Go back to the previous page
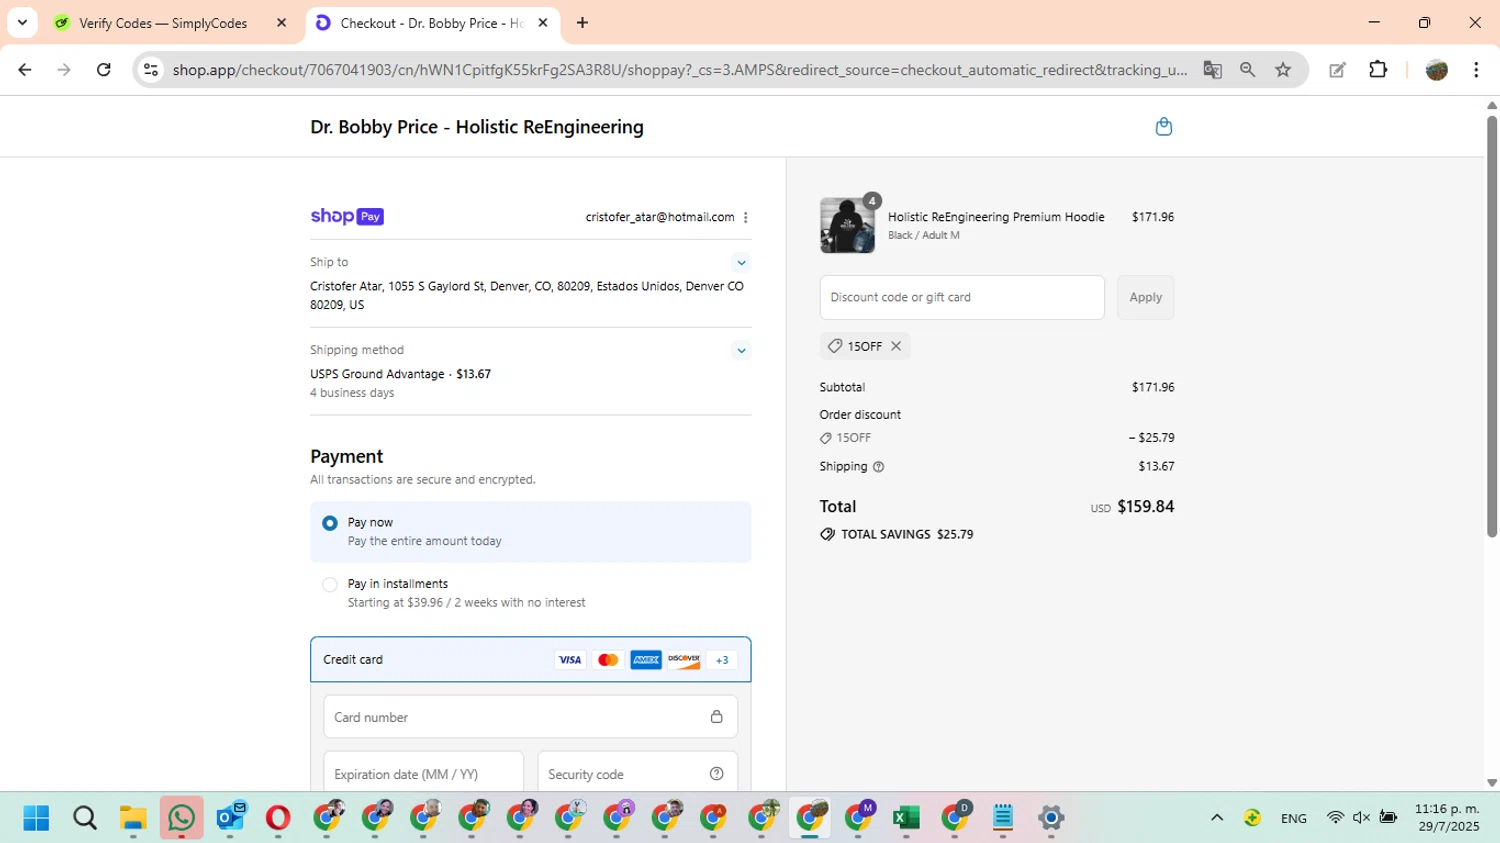Viewport: 1500px width, 843px height. pos(25,70)
